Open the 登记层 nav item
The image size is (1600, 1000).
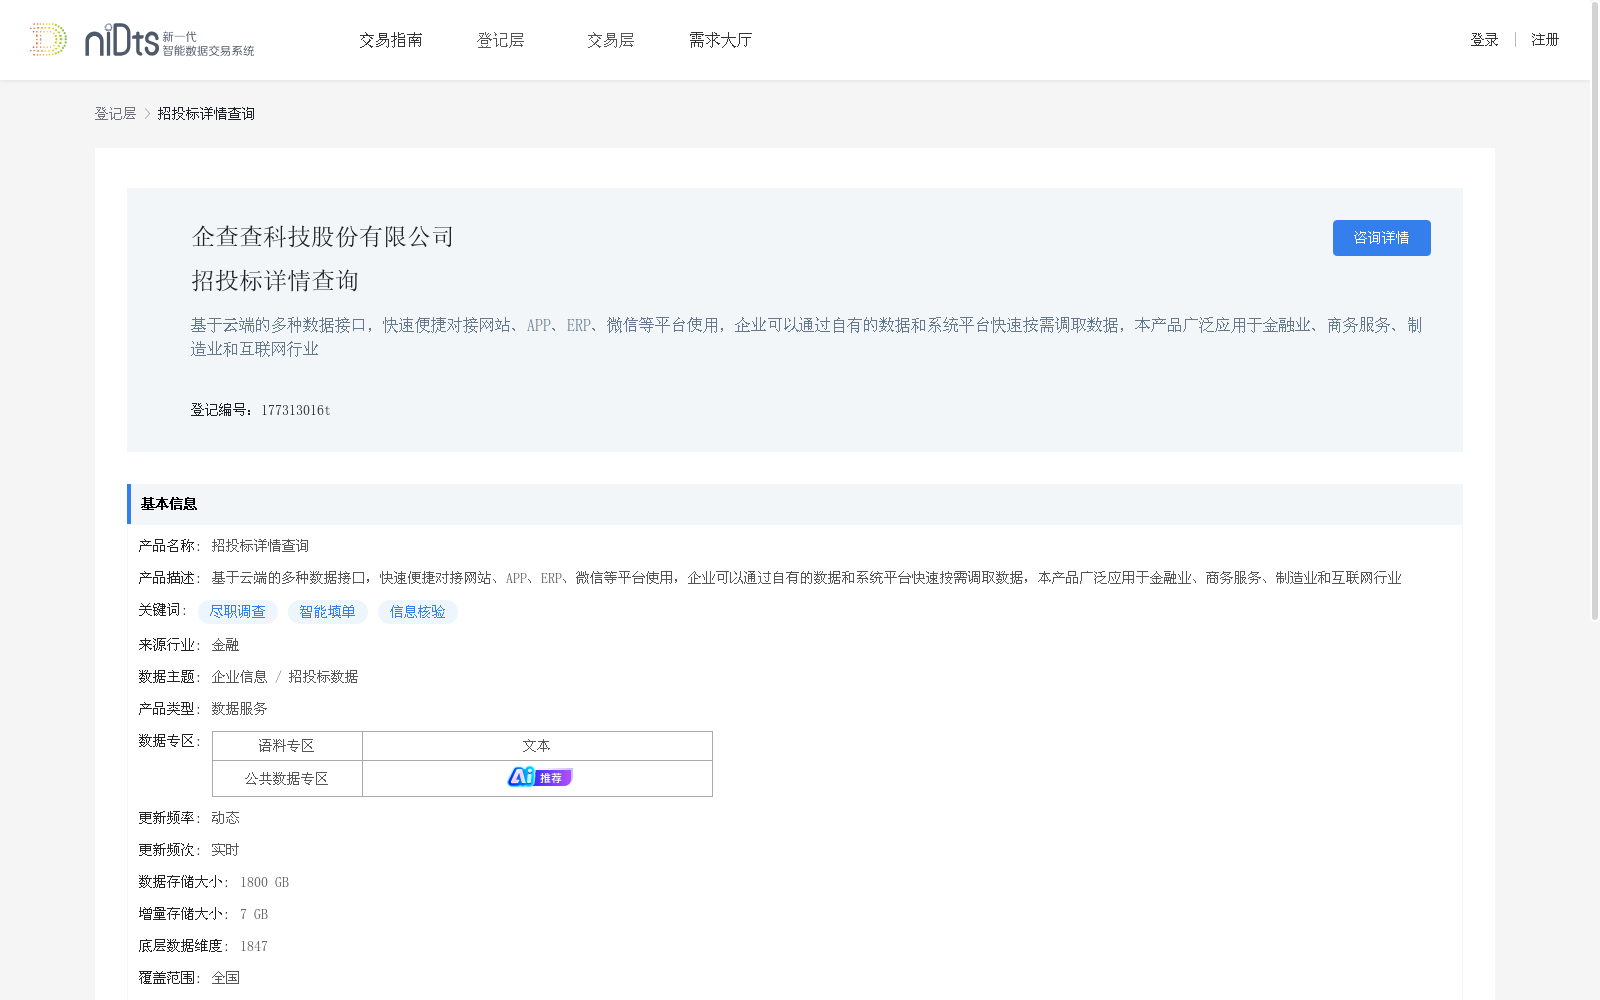(501, 40)
